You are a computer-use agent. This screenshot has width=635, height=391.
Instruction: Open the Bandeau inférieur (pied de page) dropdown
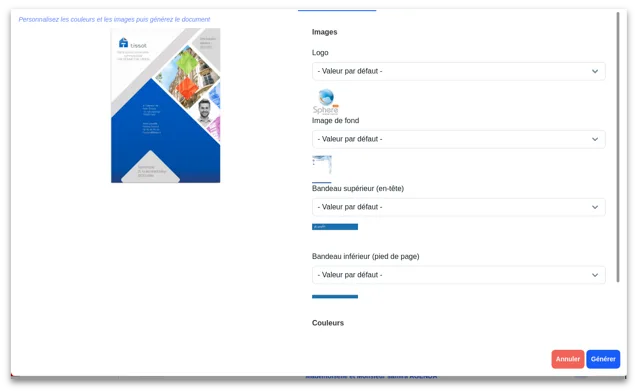tap(458, 275)
